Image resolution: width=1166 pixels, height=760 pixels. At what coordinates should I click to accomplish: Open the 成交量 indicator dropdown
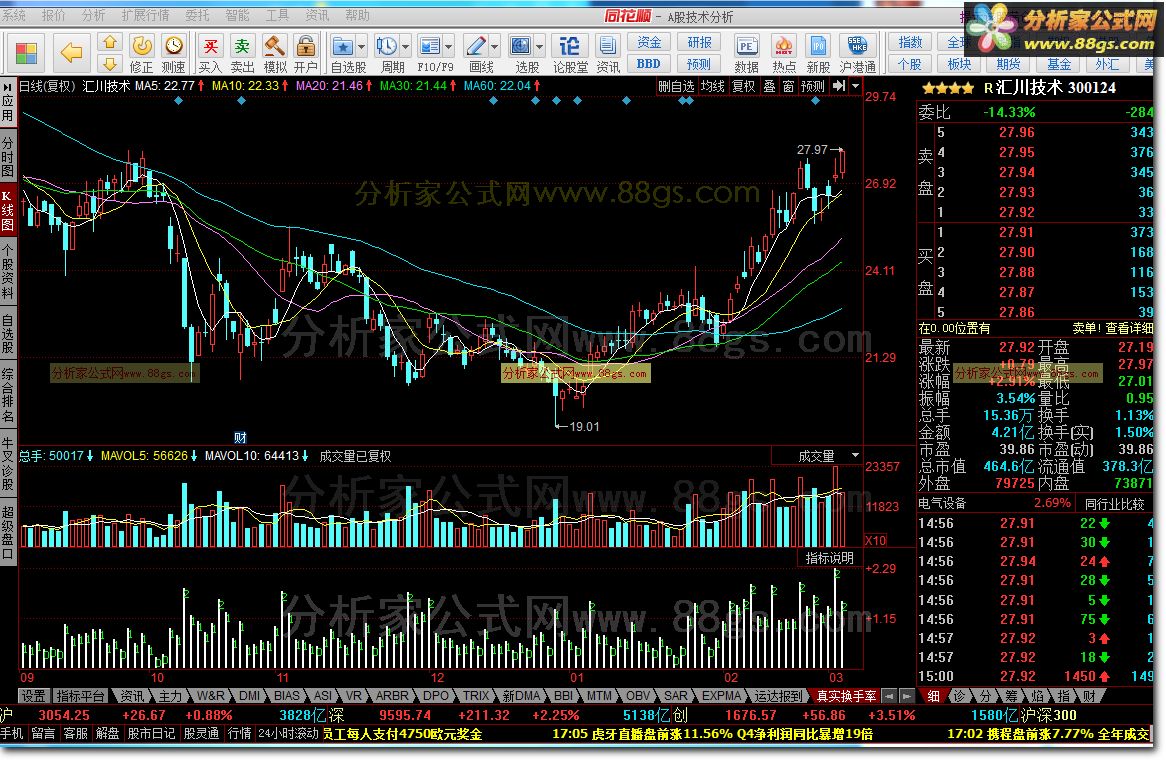[x=855, y=455]
